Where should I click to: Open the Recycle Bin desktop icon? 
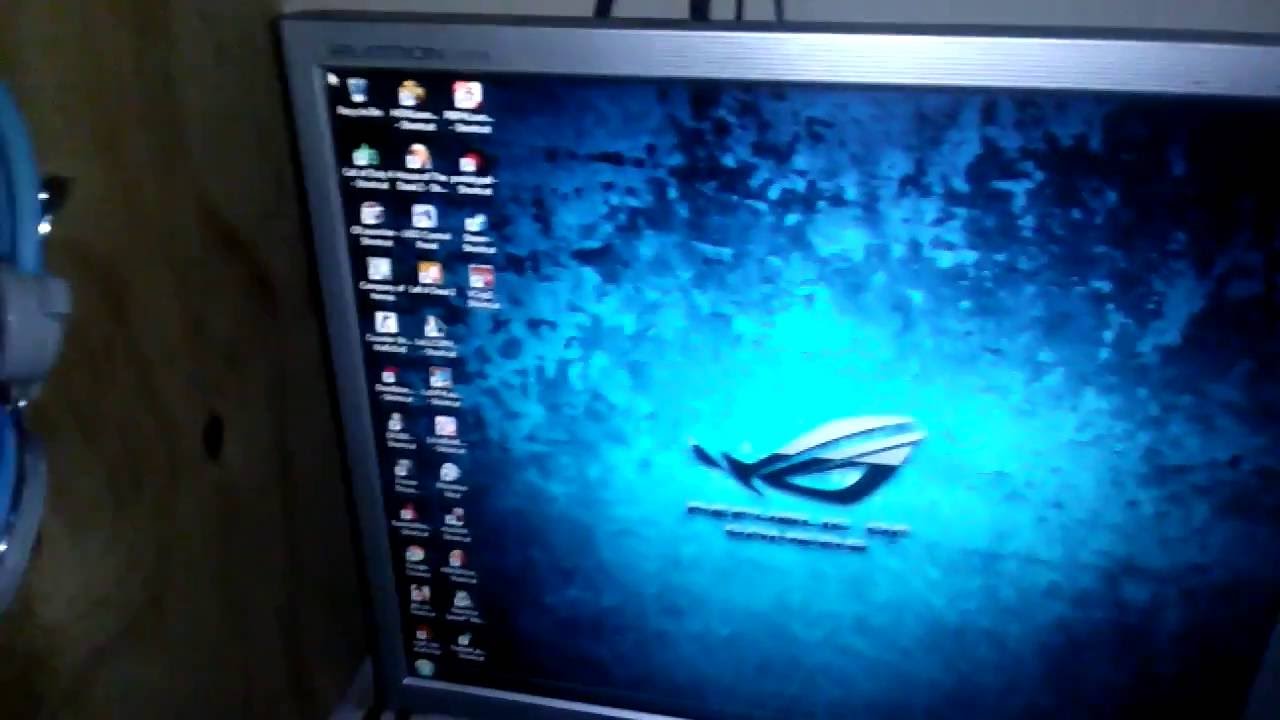click(358, 97)
